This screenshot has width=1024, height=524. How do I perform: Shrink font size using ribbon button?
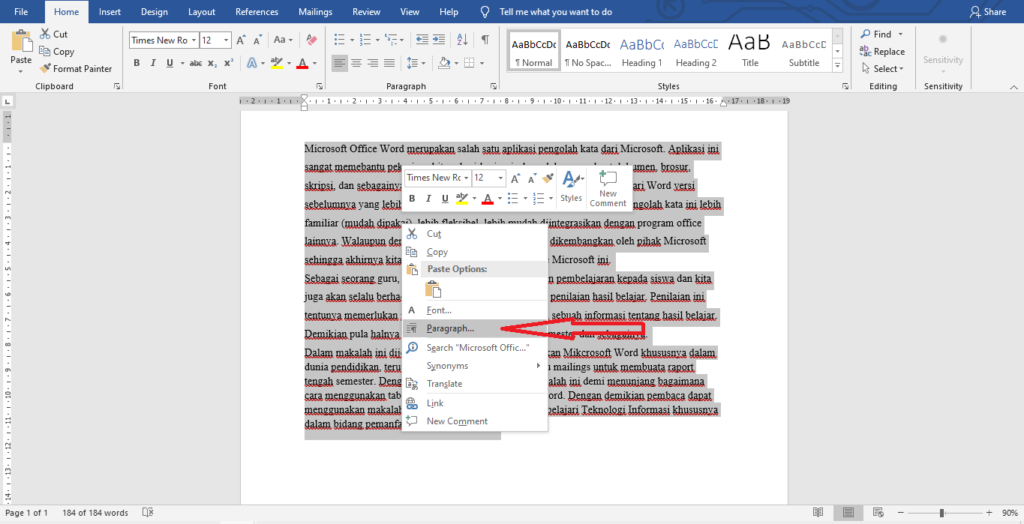(259, 41)
